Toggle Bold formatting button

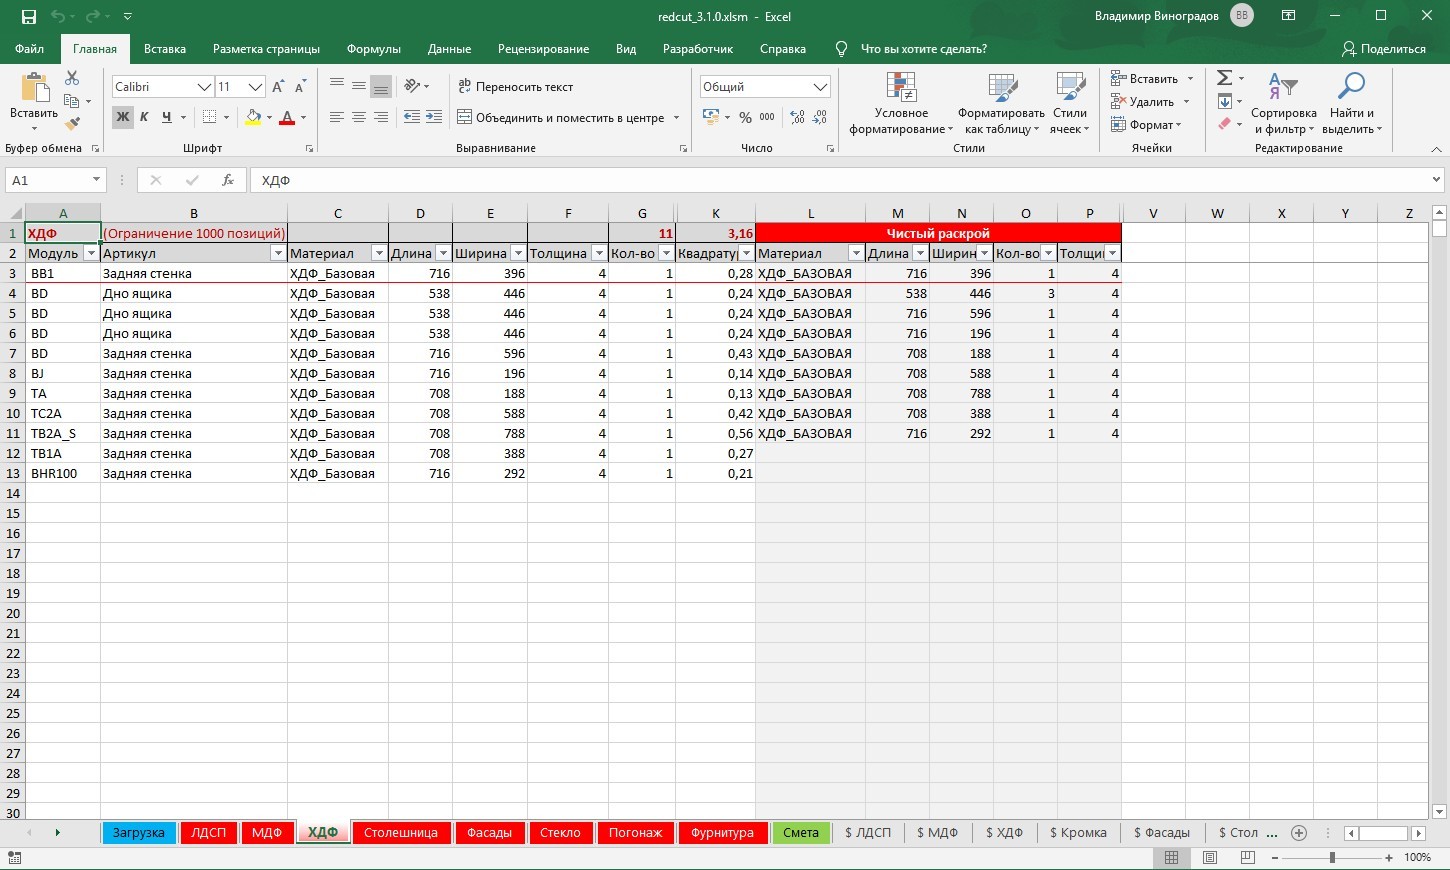pos(122,117)
